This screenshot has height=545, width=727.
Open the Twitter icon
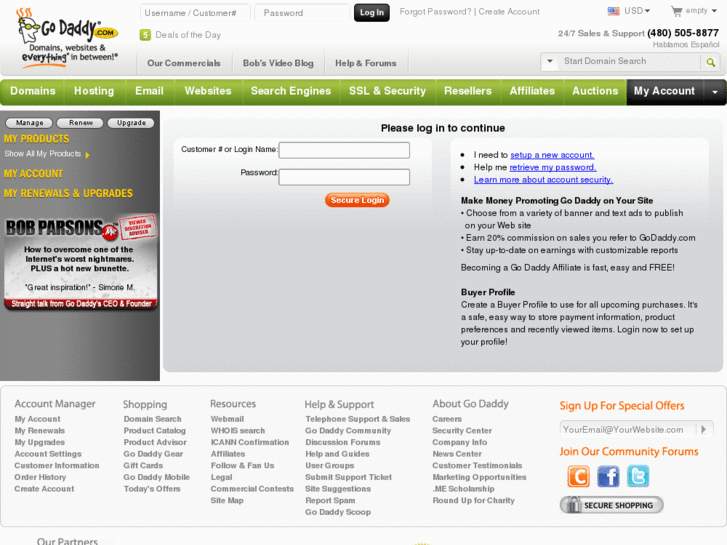click(638, 476)
